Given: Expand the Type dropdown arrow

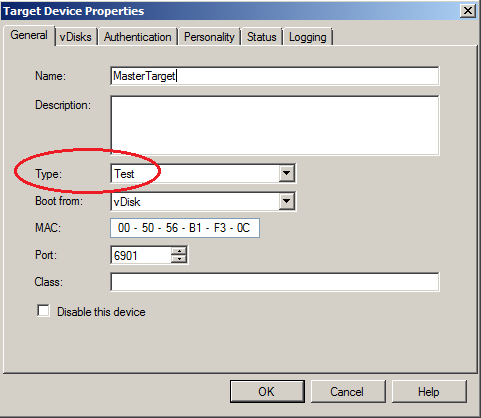Looking at the screenshot, I should [x=287, y=173].
